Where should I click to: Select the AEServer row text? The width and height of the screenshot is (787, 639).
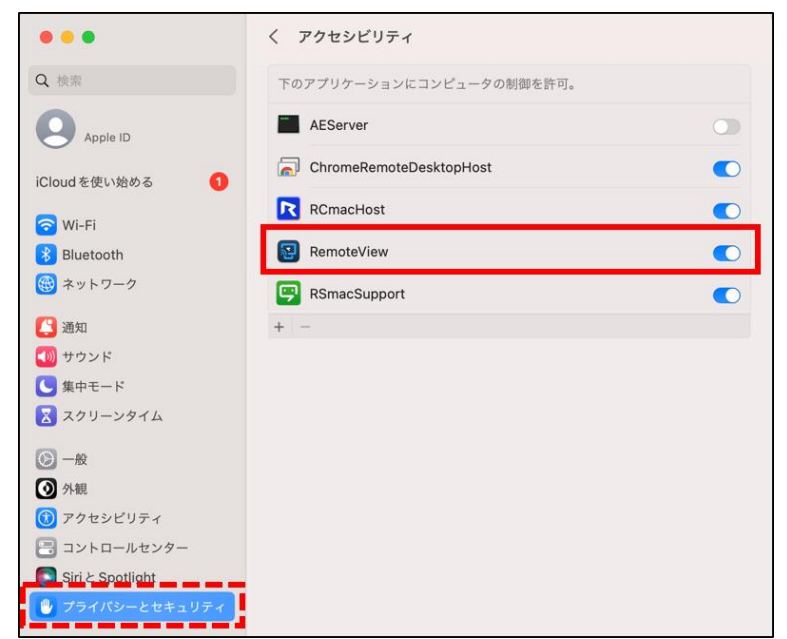[339, 125]
